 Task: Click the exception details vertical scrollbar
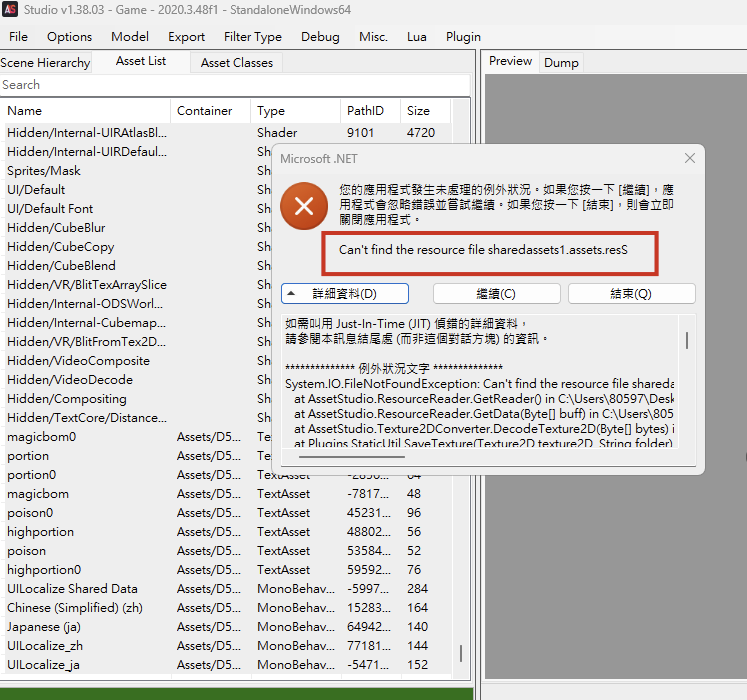[x=686, y=340]
